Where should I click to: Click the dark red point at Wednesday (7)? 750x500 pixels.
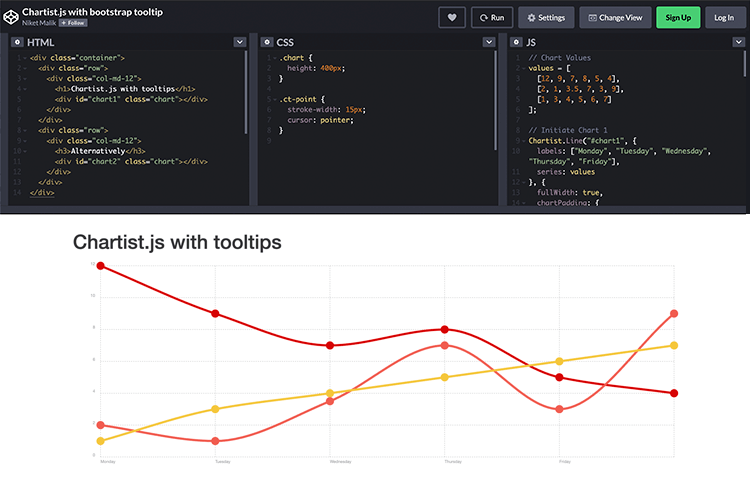tap(330, 345)
